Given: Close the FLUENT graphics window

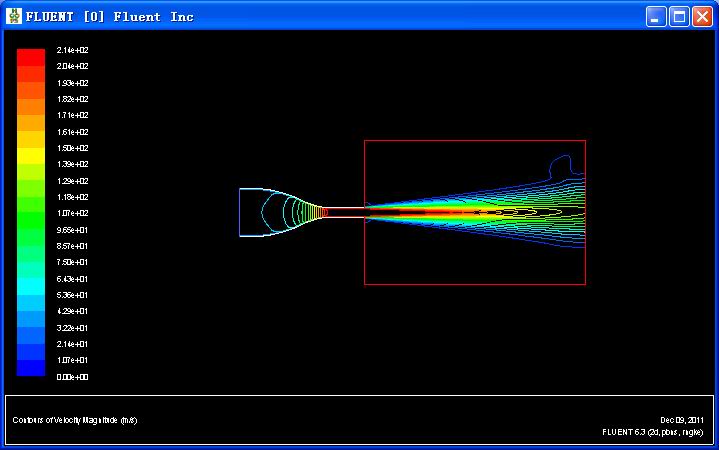Looking at the screenshot, I should (x=702, y=16).
